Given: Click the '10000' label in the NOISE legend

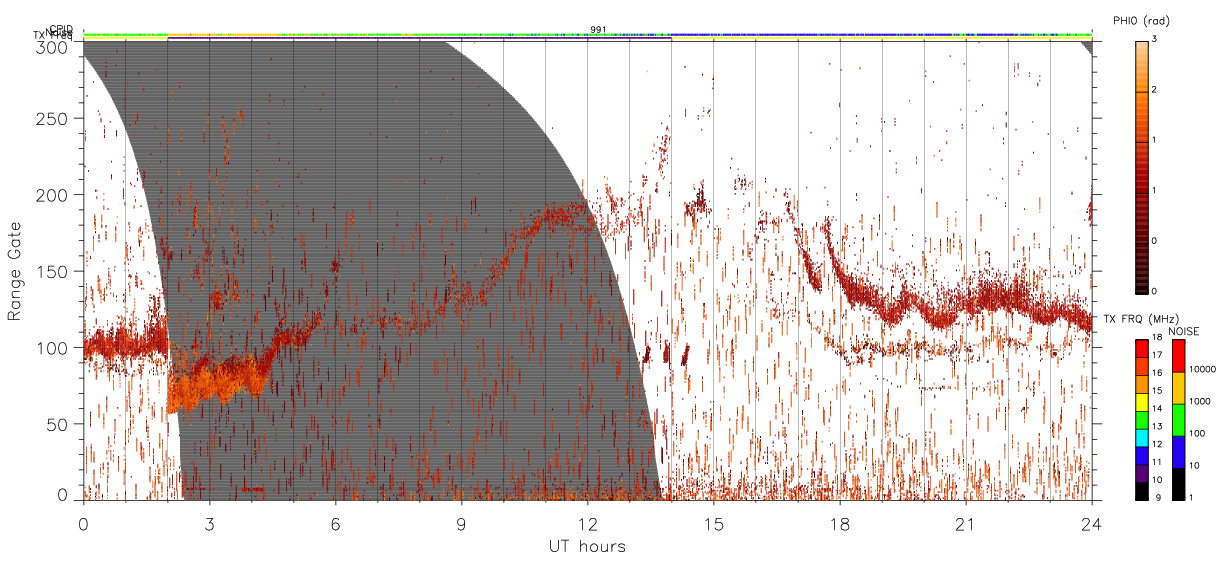Looking at the screenshot, I should coord(1202,369).
